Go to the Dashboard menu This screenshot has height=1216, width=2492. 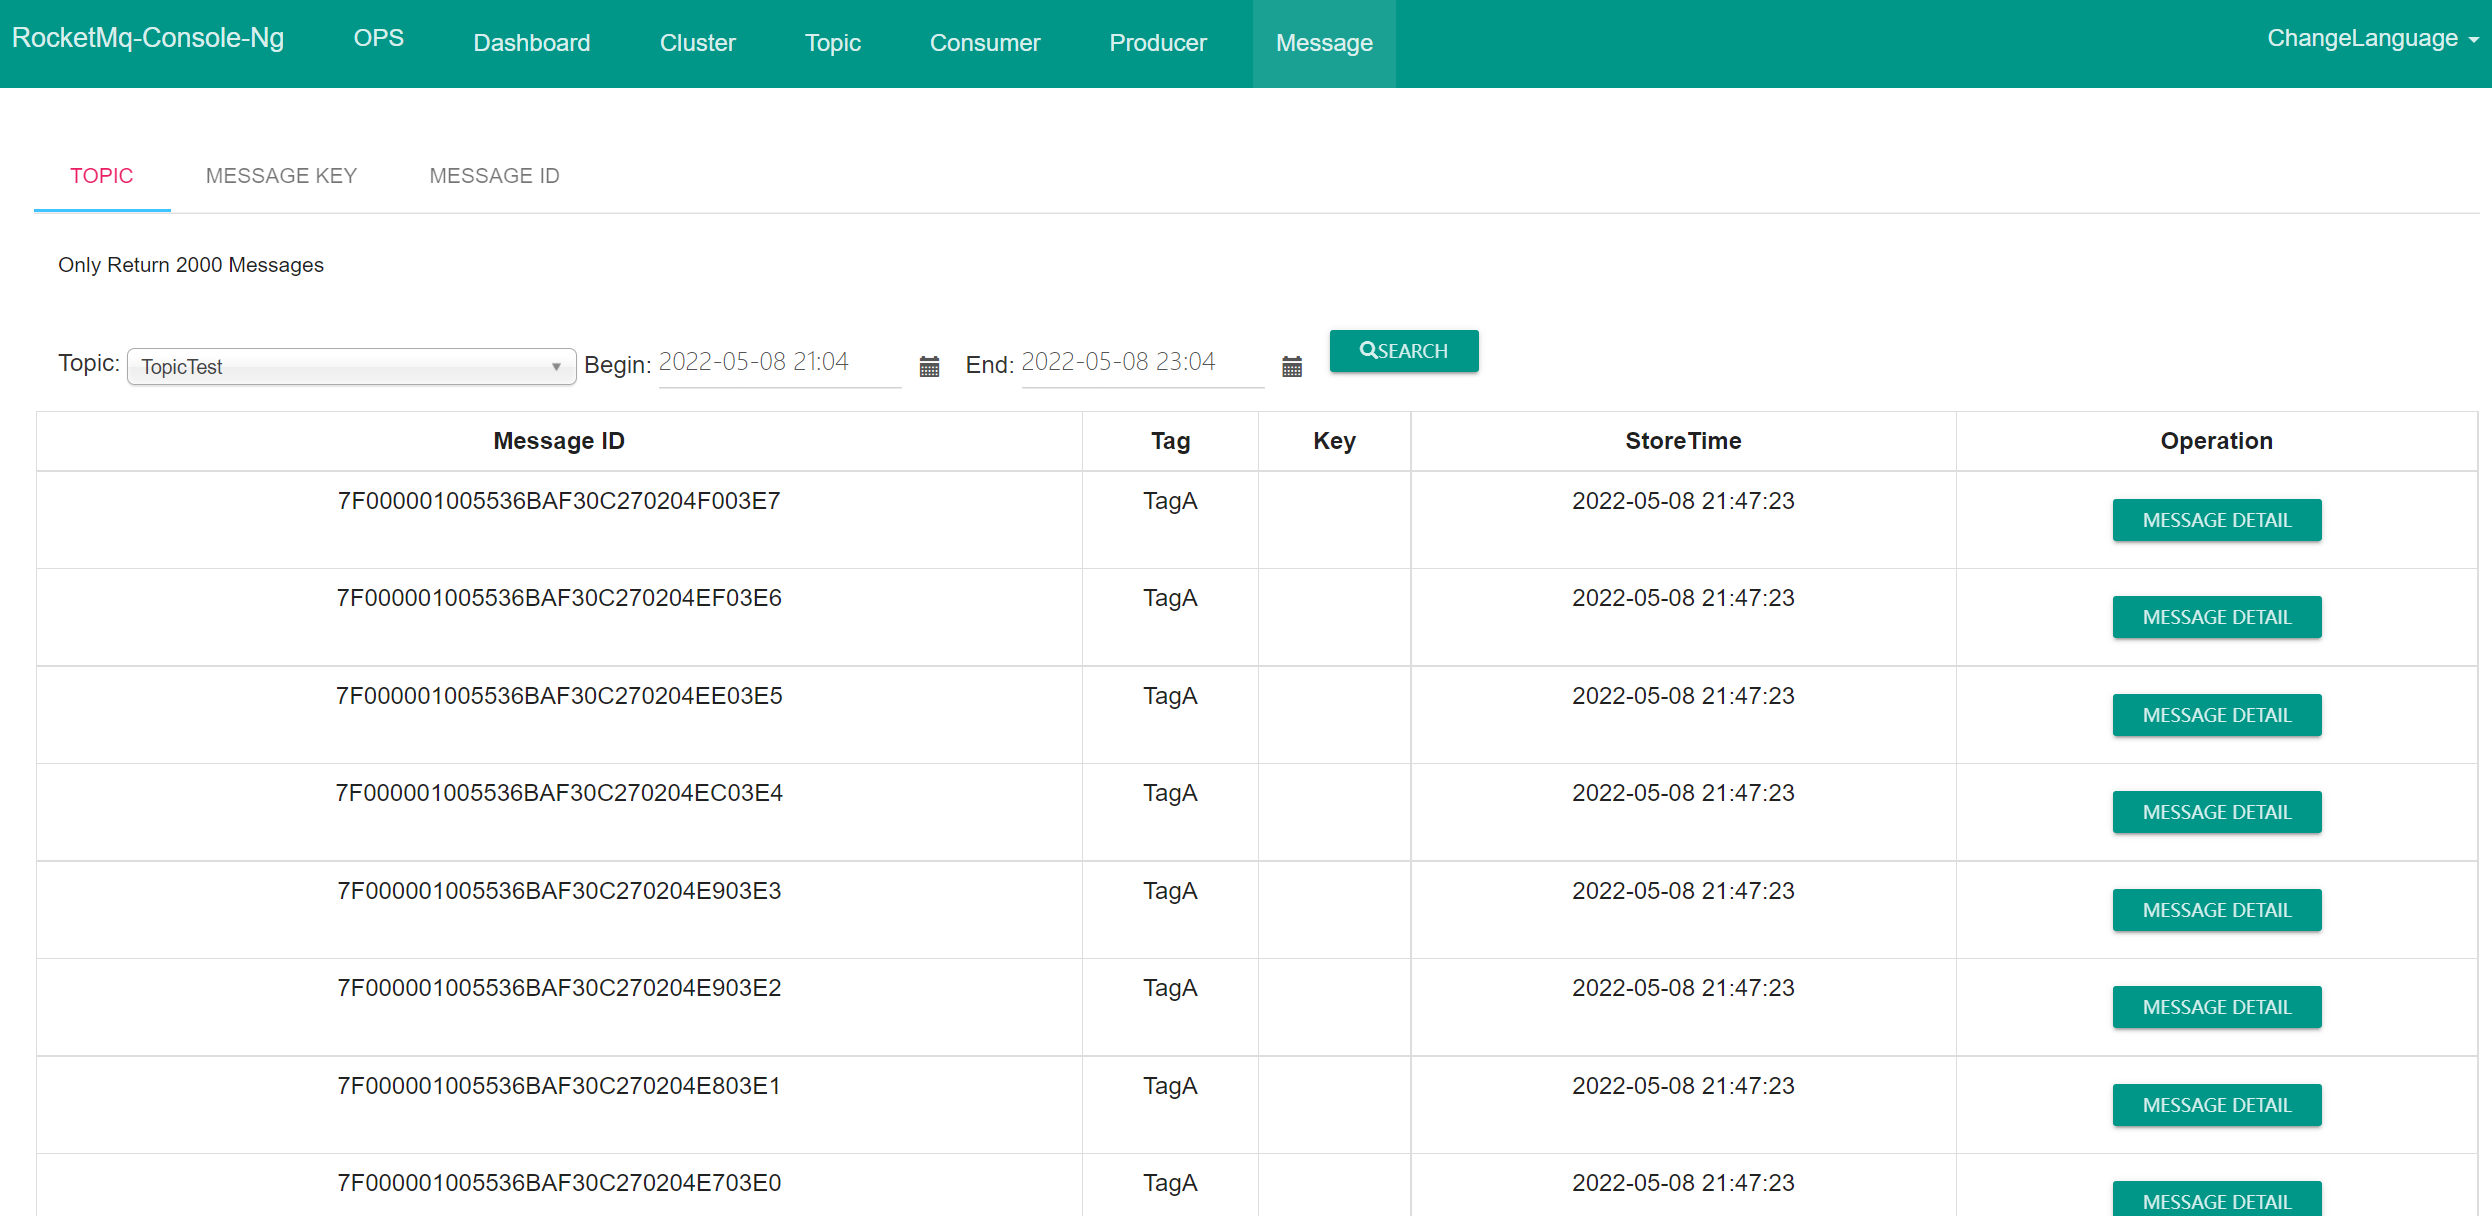point(531,43)
